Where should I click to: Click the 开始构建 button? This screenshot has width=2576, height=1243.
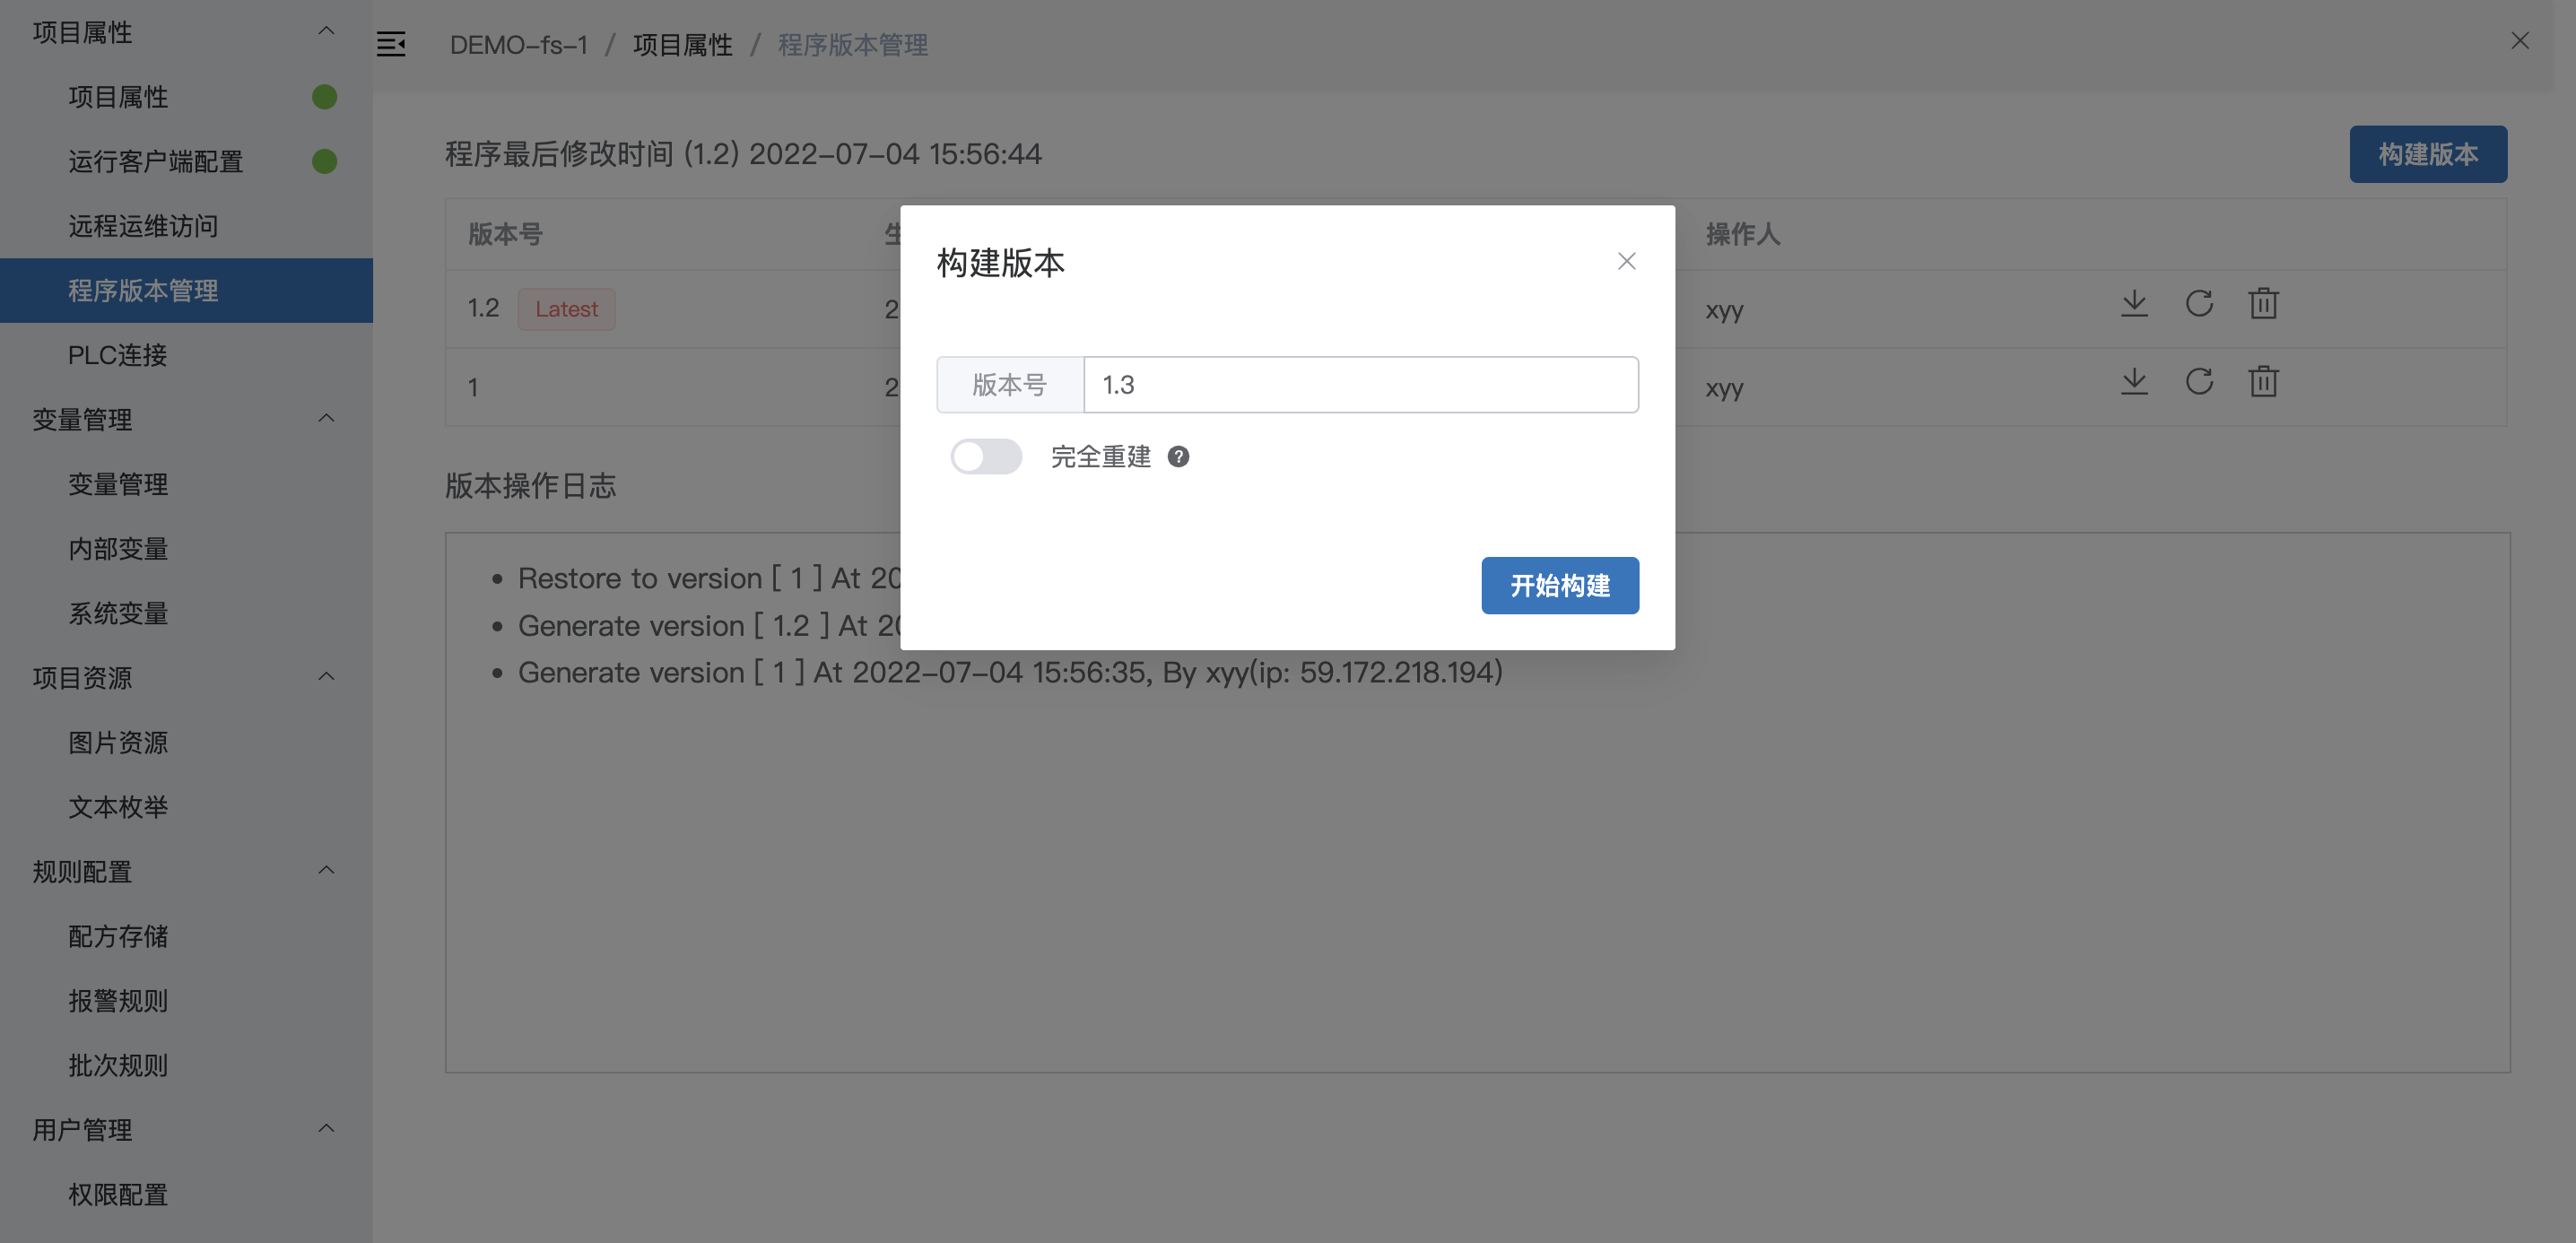[x=1559, y=585]
